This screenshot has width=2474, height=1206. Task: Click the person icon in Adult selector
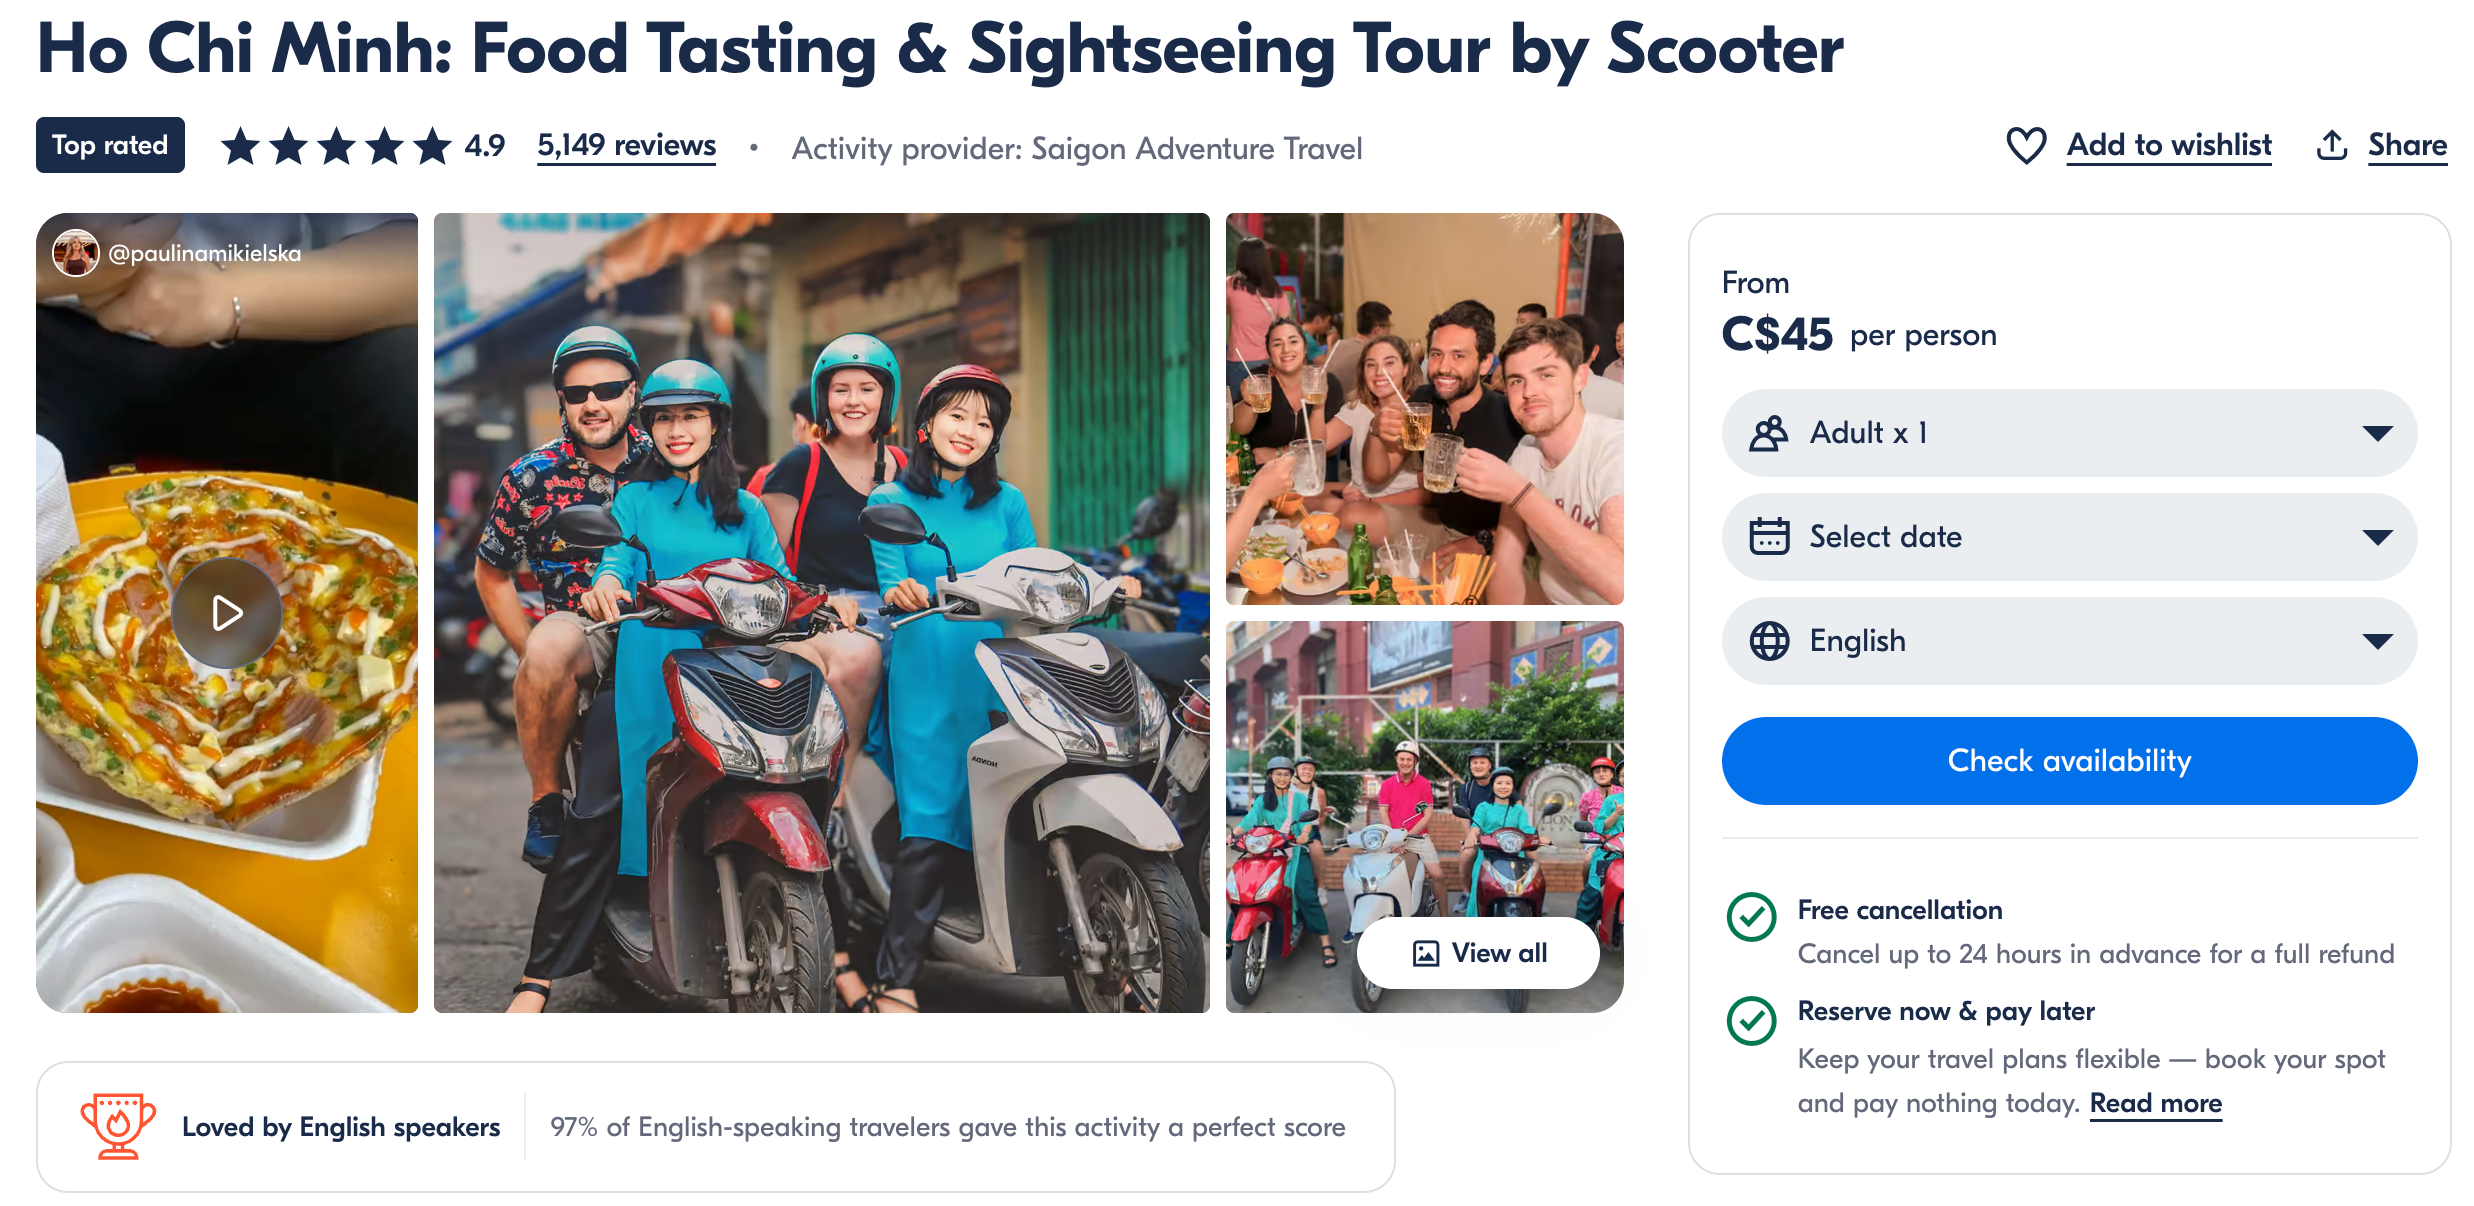click(x=1768, y=432)
